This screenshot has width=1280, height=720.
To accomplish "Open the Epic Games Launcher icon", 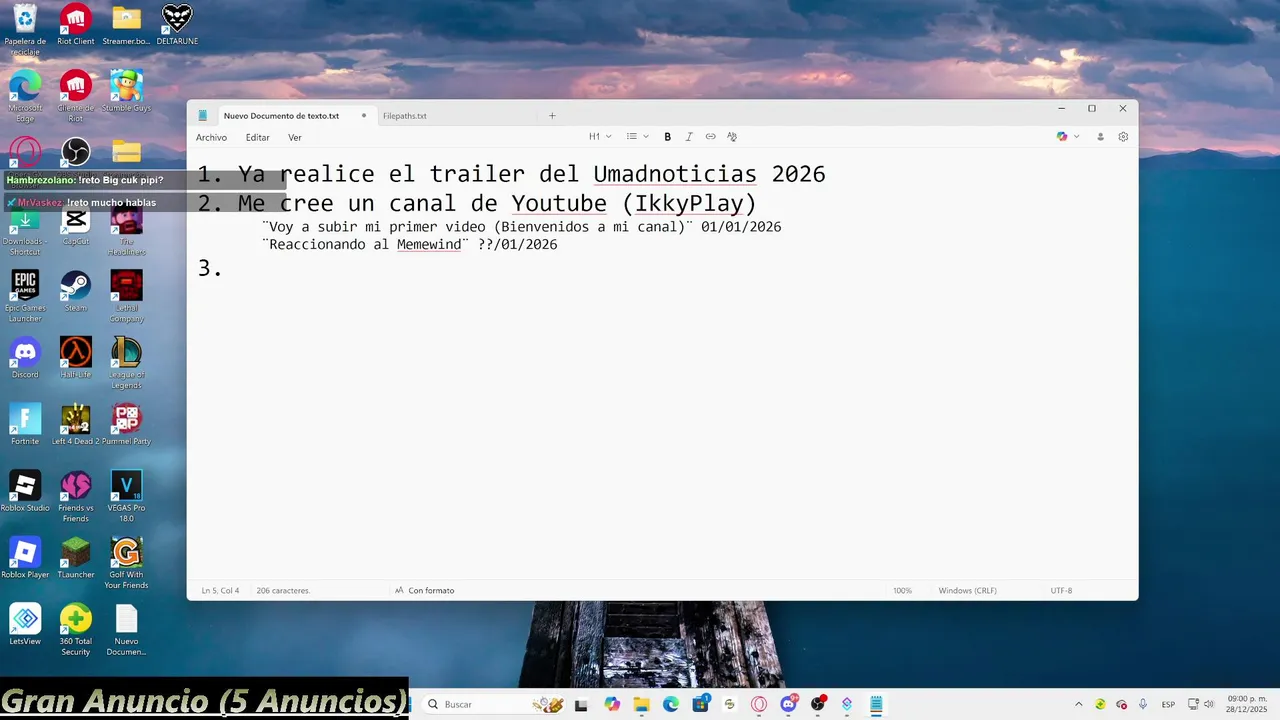I will click(x=25, y=296).
